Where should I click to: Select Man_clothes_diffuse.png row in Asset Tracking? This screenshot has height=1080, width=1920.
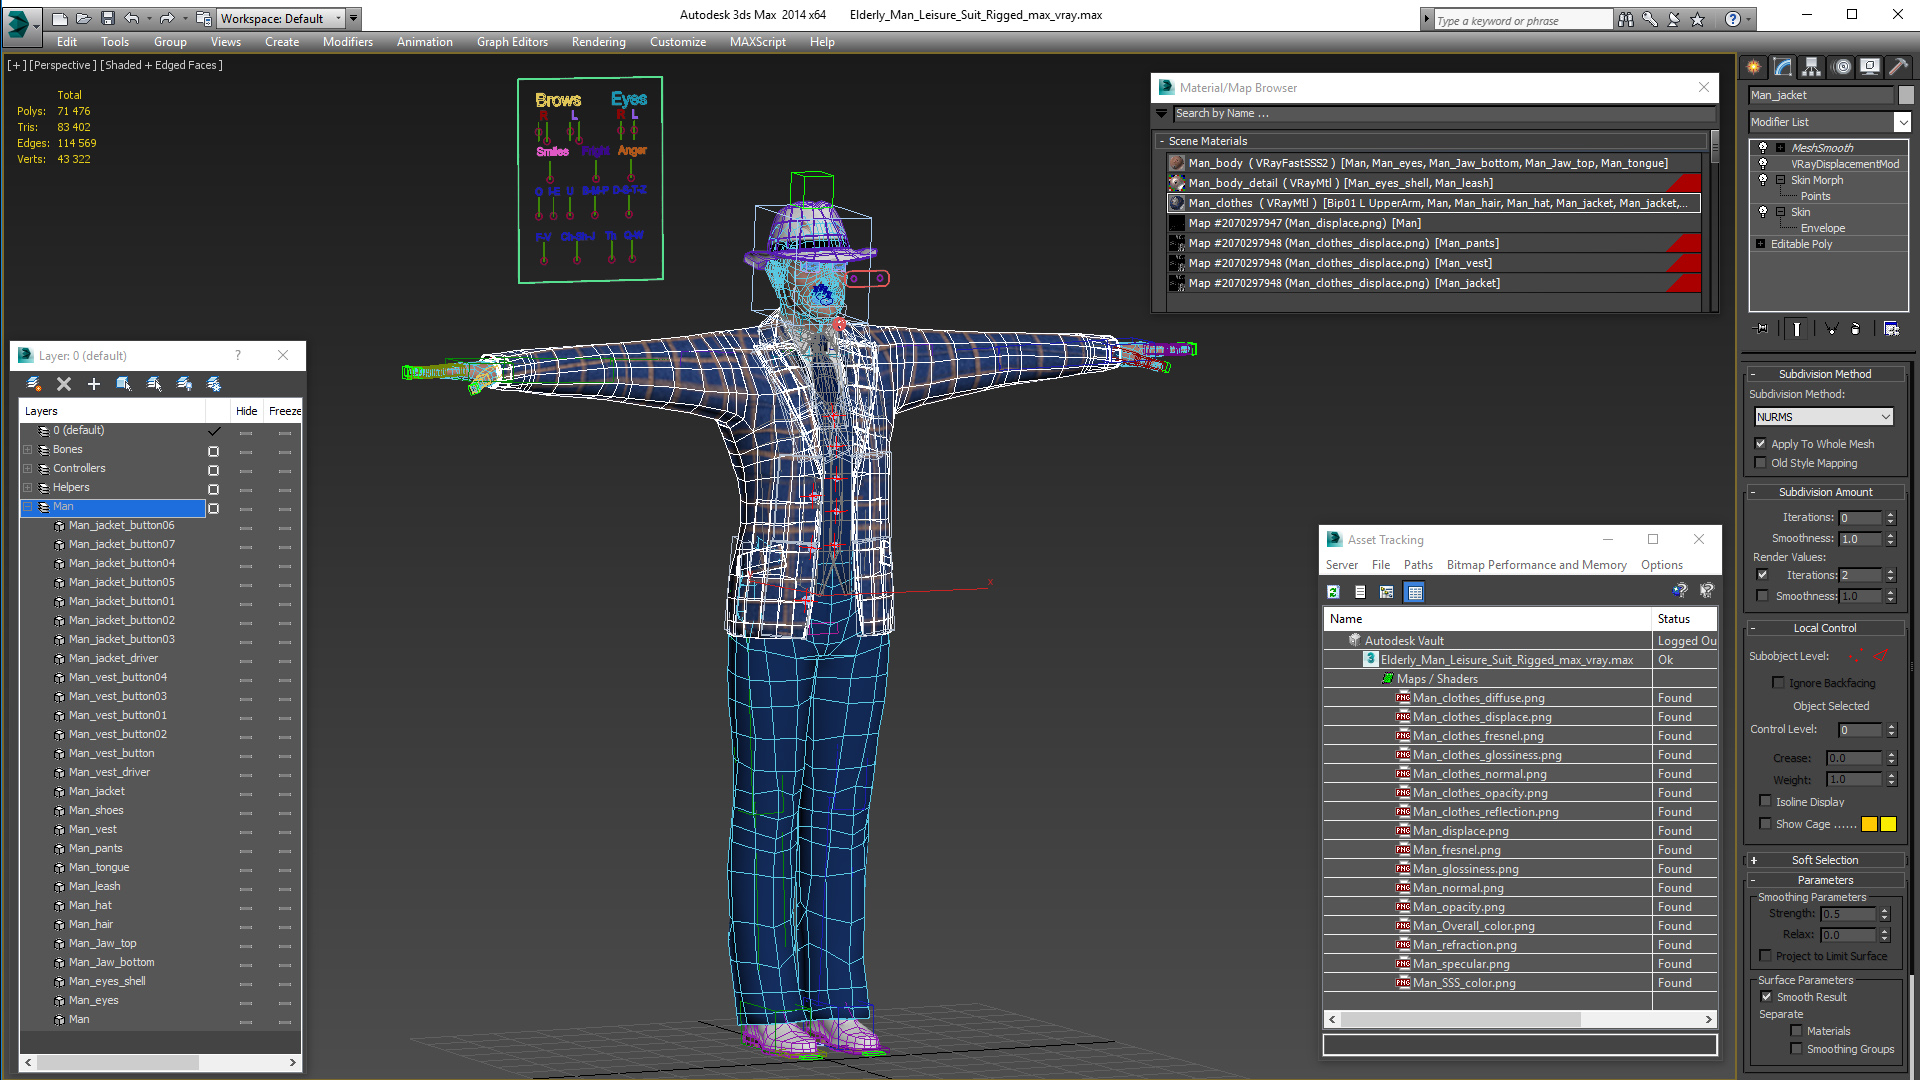point(1520,698)
